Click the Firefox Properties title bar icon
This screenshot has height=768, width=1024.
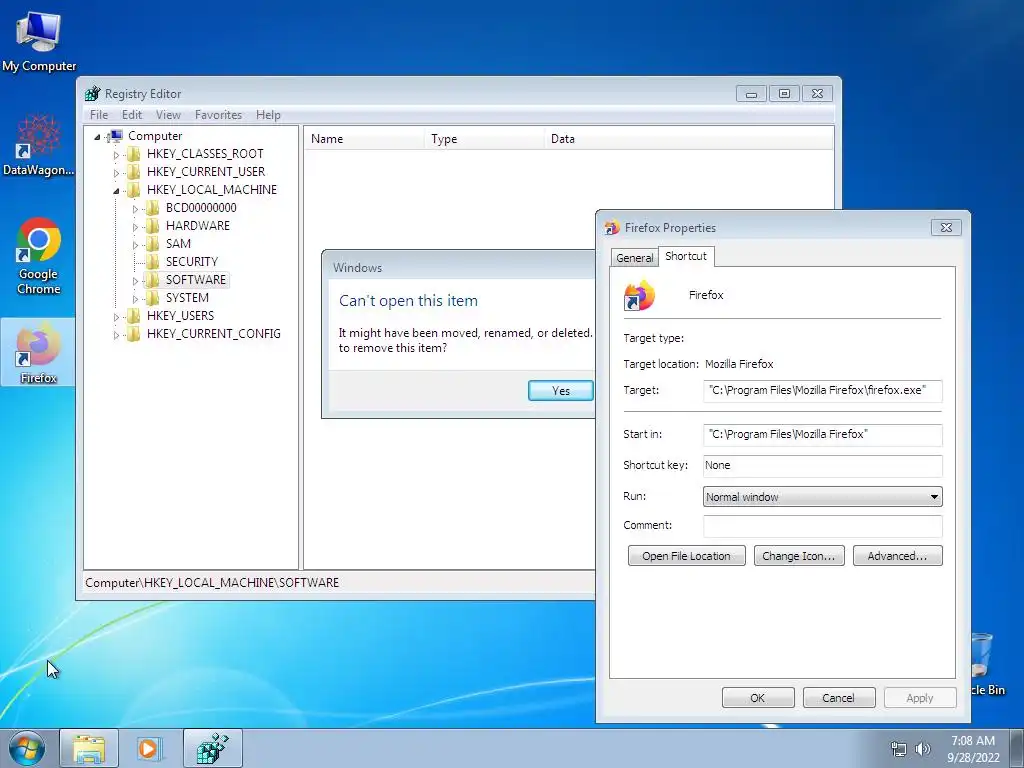point(612,227)
